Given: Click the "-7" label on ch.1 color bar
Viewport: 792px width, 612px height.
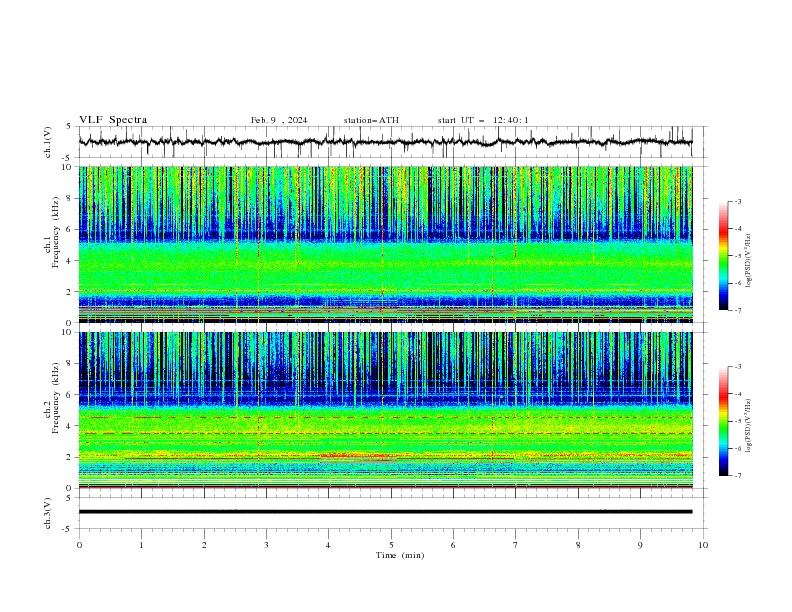Looking at the screenshot, I should 737,310.
